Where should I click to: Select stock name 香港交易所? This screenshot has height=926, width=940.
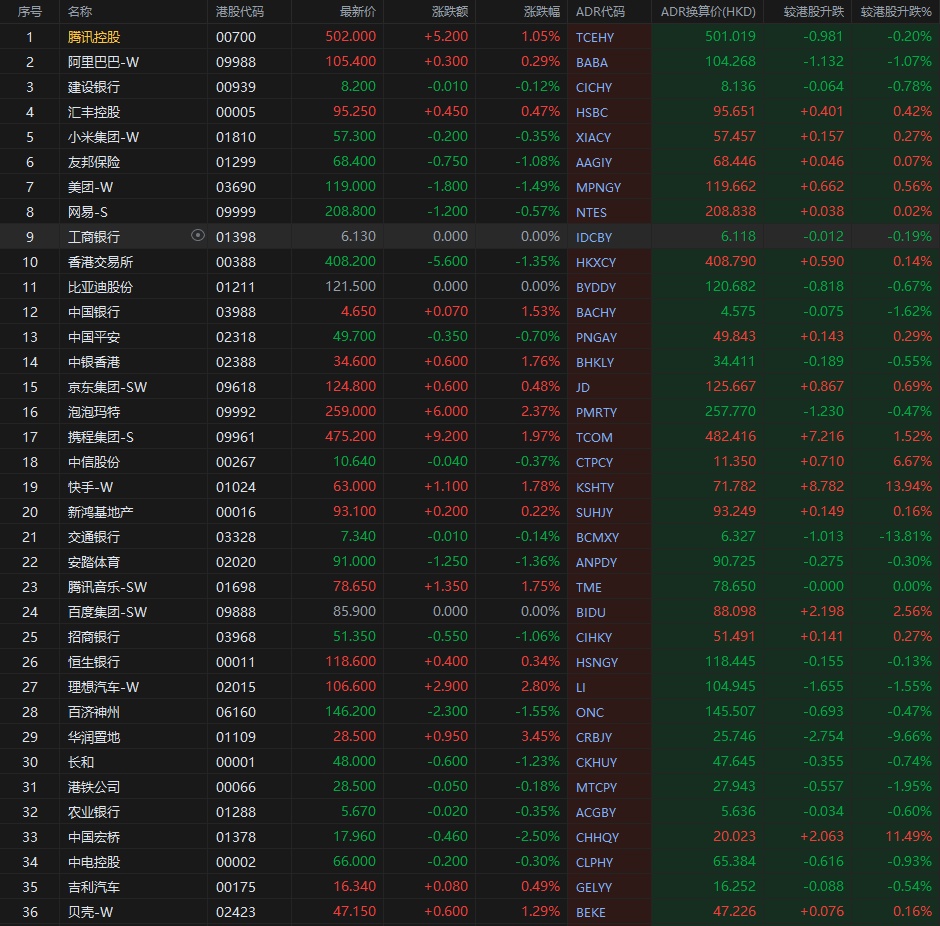(x=100, y=262)
